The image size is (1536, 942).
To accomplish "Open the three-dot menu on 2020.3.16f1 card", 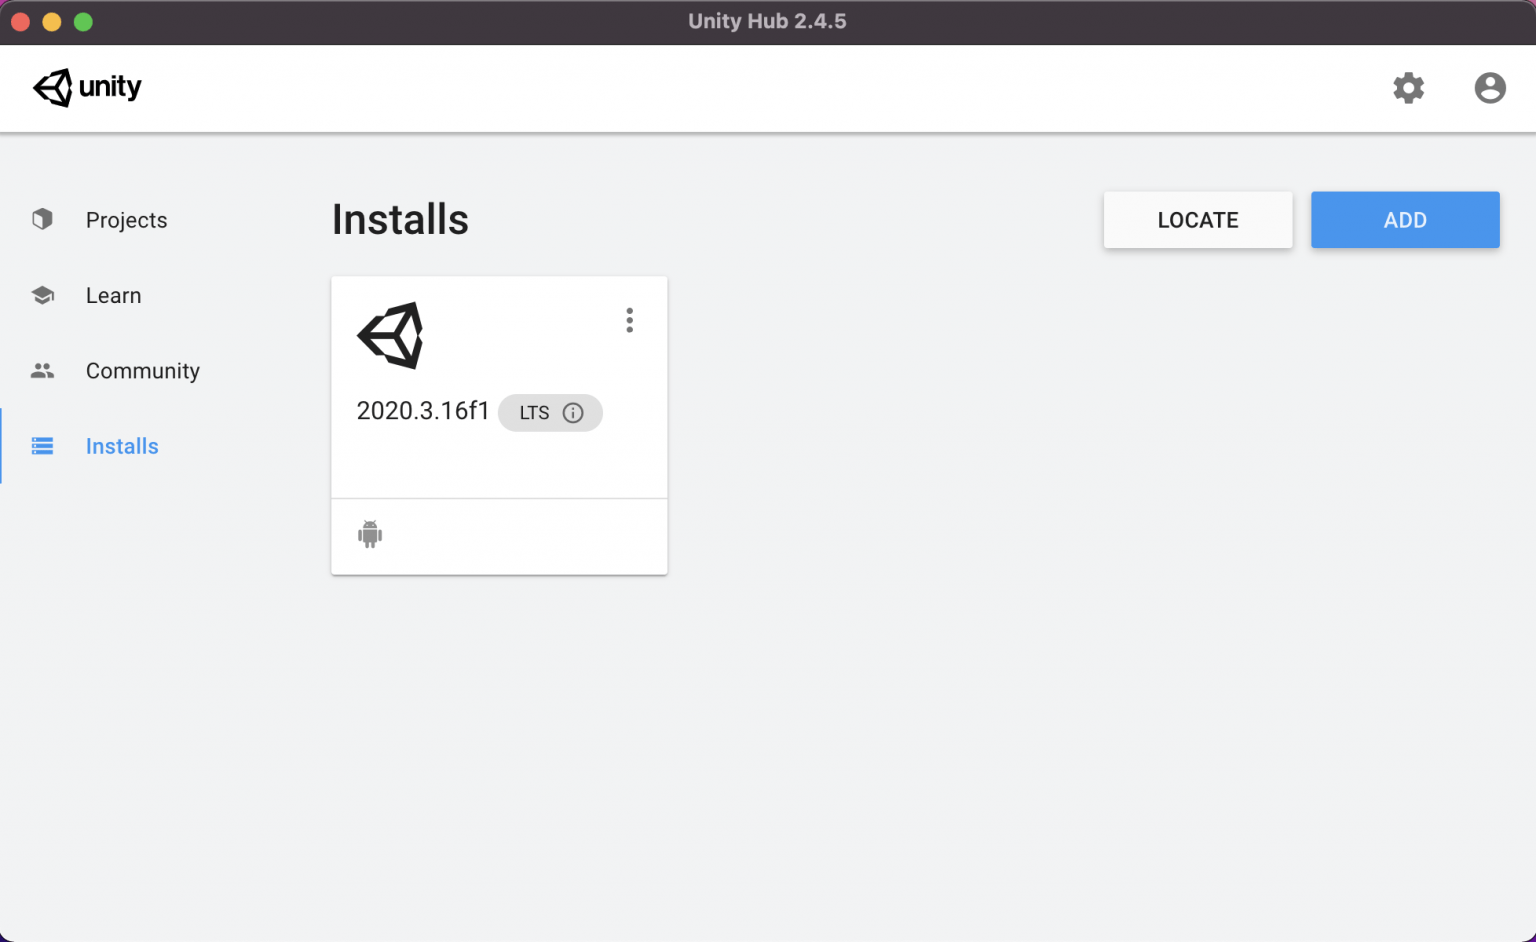I will point(630,320).
